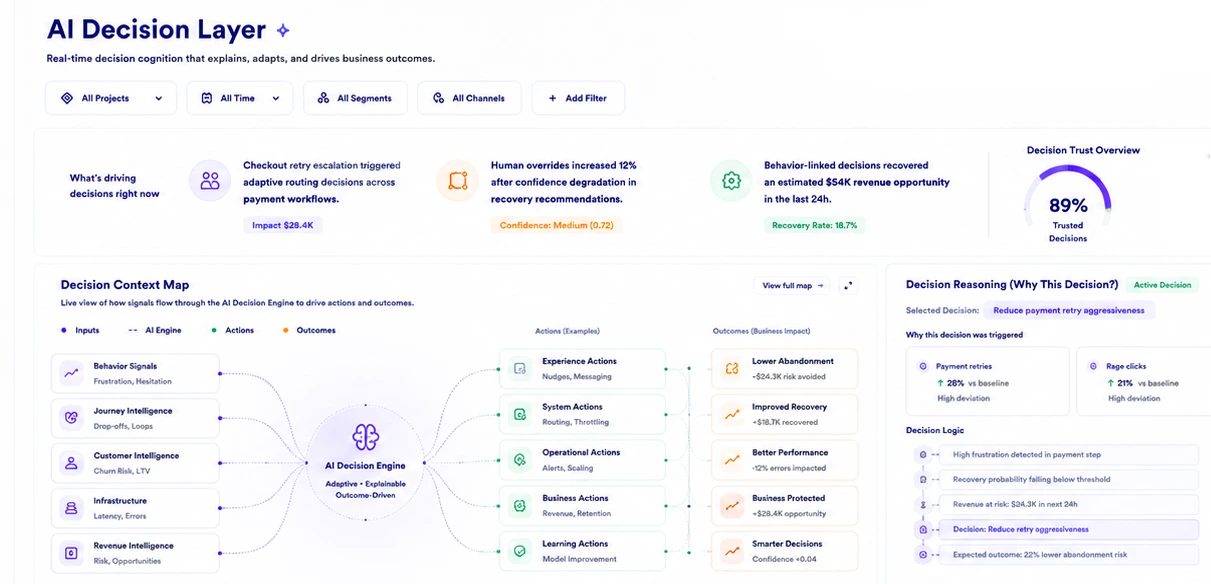Open the All Time dropdown

tap(240, 98)
